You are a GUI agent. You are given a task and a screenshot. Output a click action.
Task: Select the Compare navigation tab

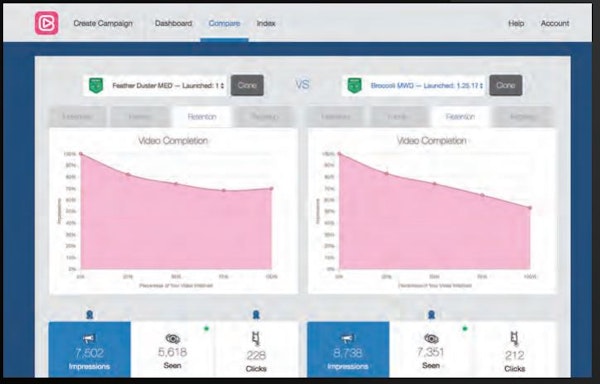(x=224, y=24)
